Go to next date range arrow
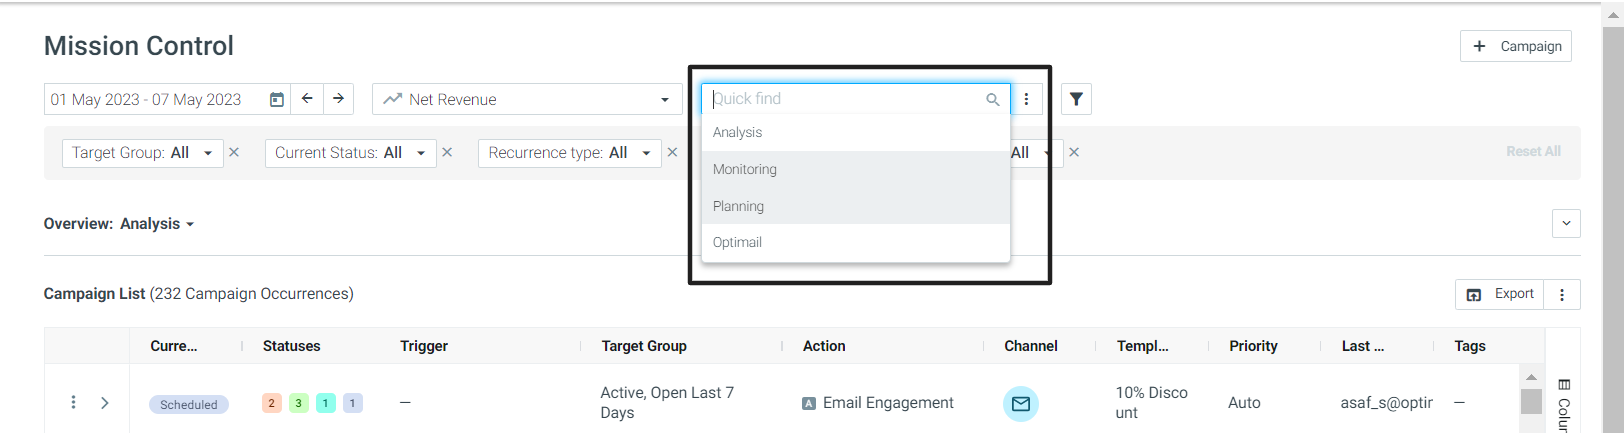Screen dimensions: 1624x433 [x=339, y=98]
